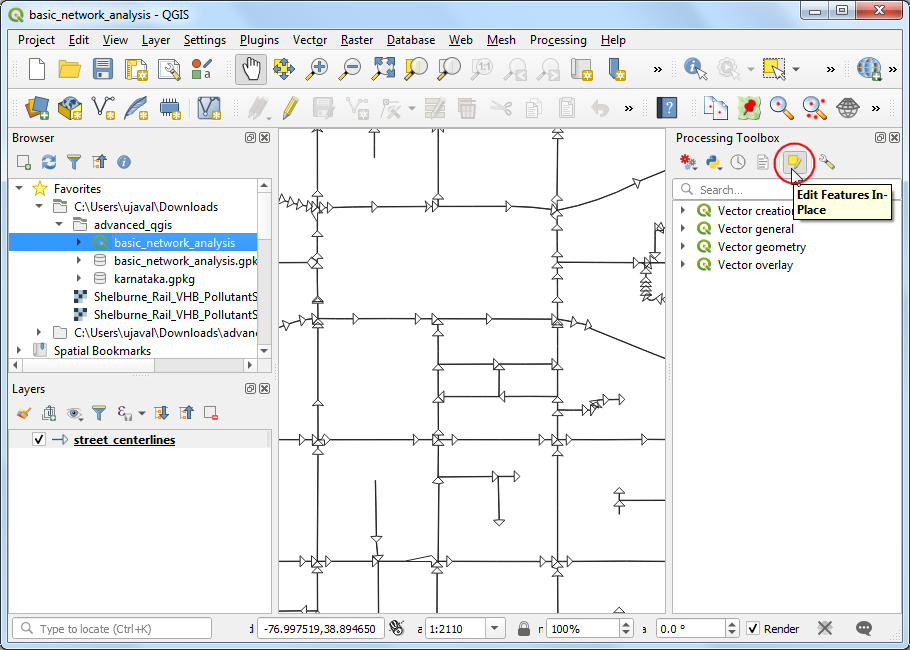This screenshot has width=910, height=650.
Task: Expand the Vector geometry group
Action: [x=683, y=247]
